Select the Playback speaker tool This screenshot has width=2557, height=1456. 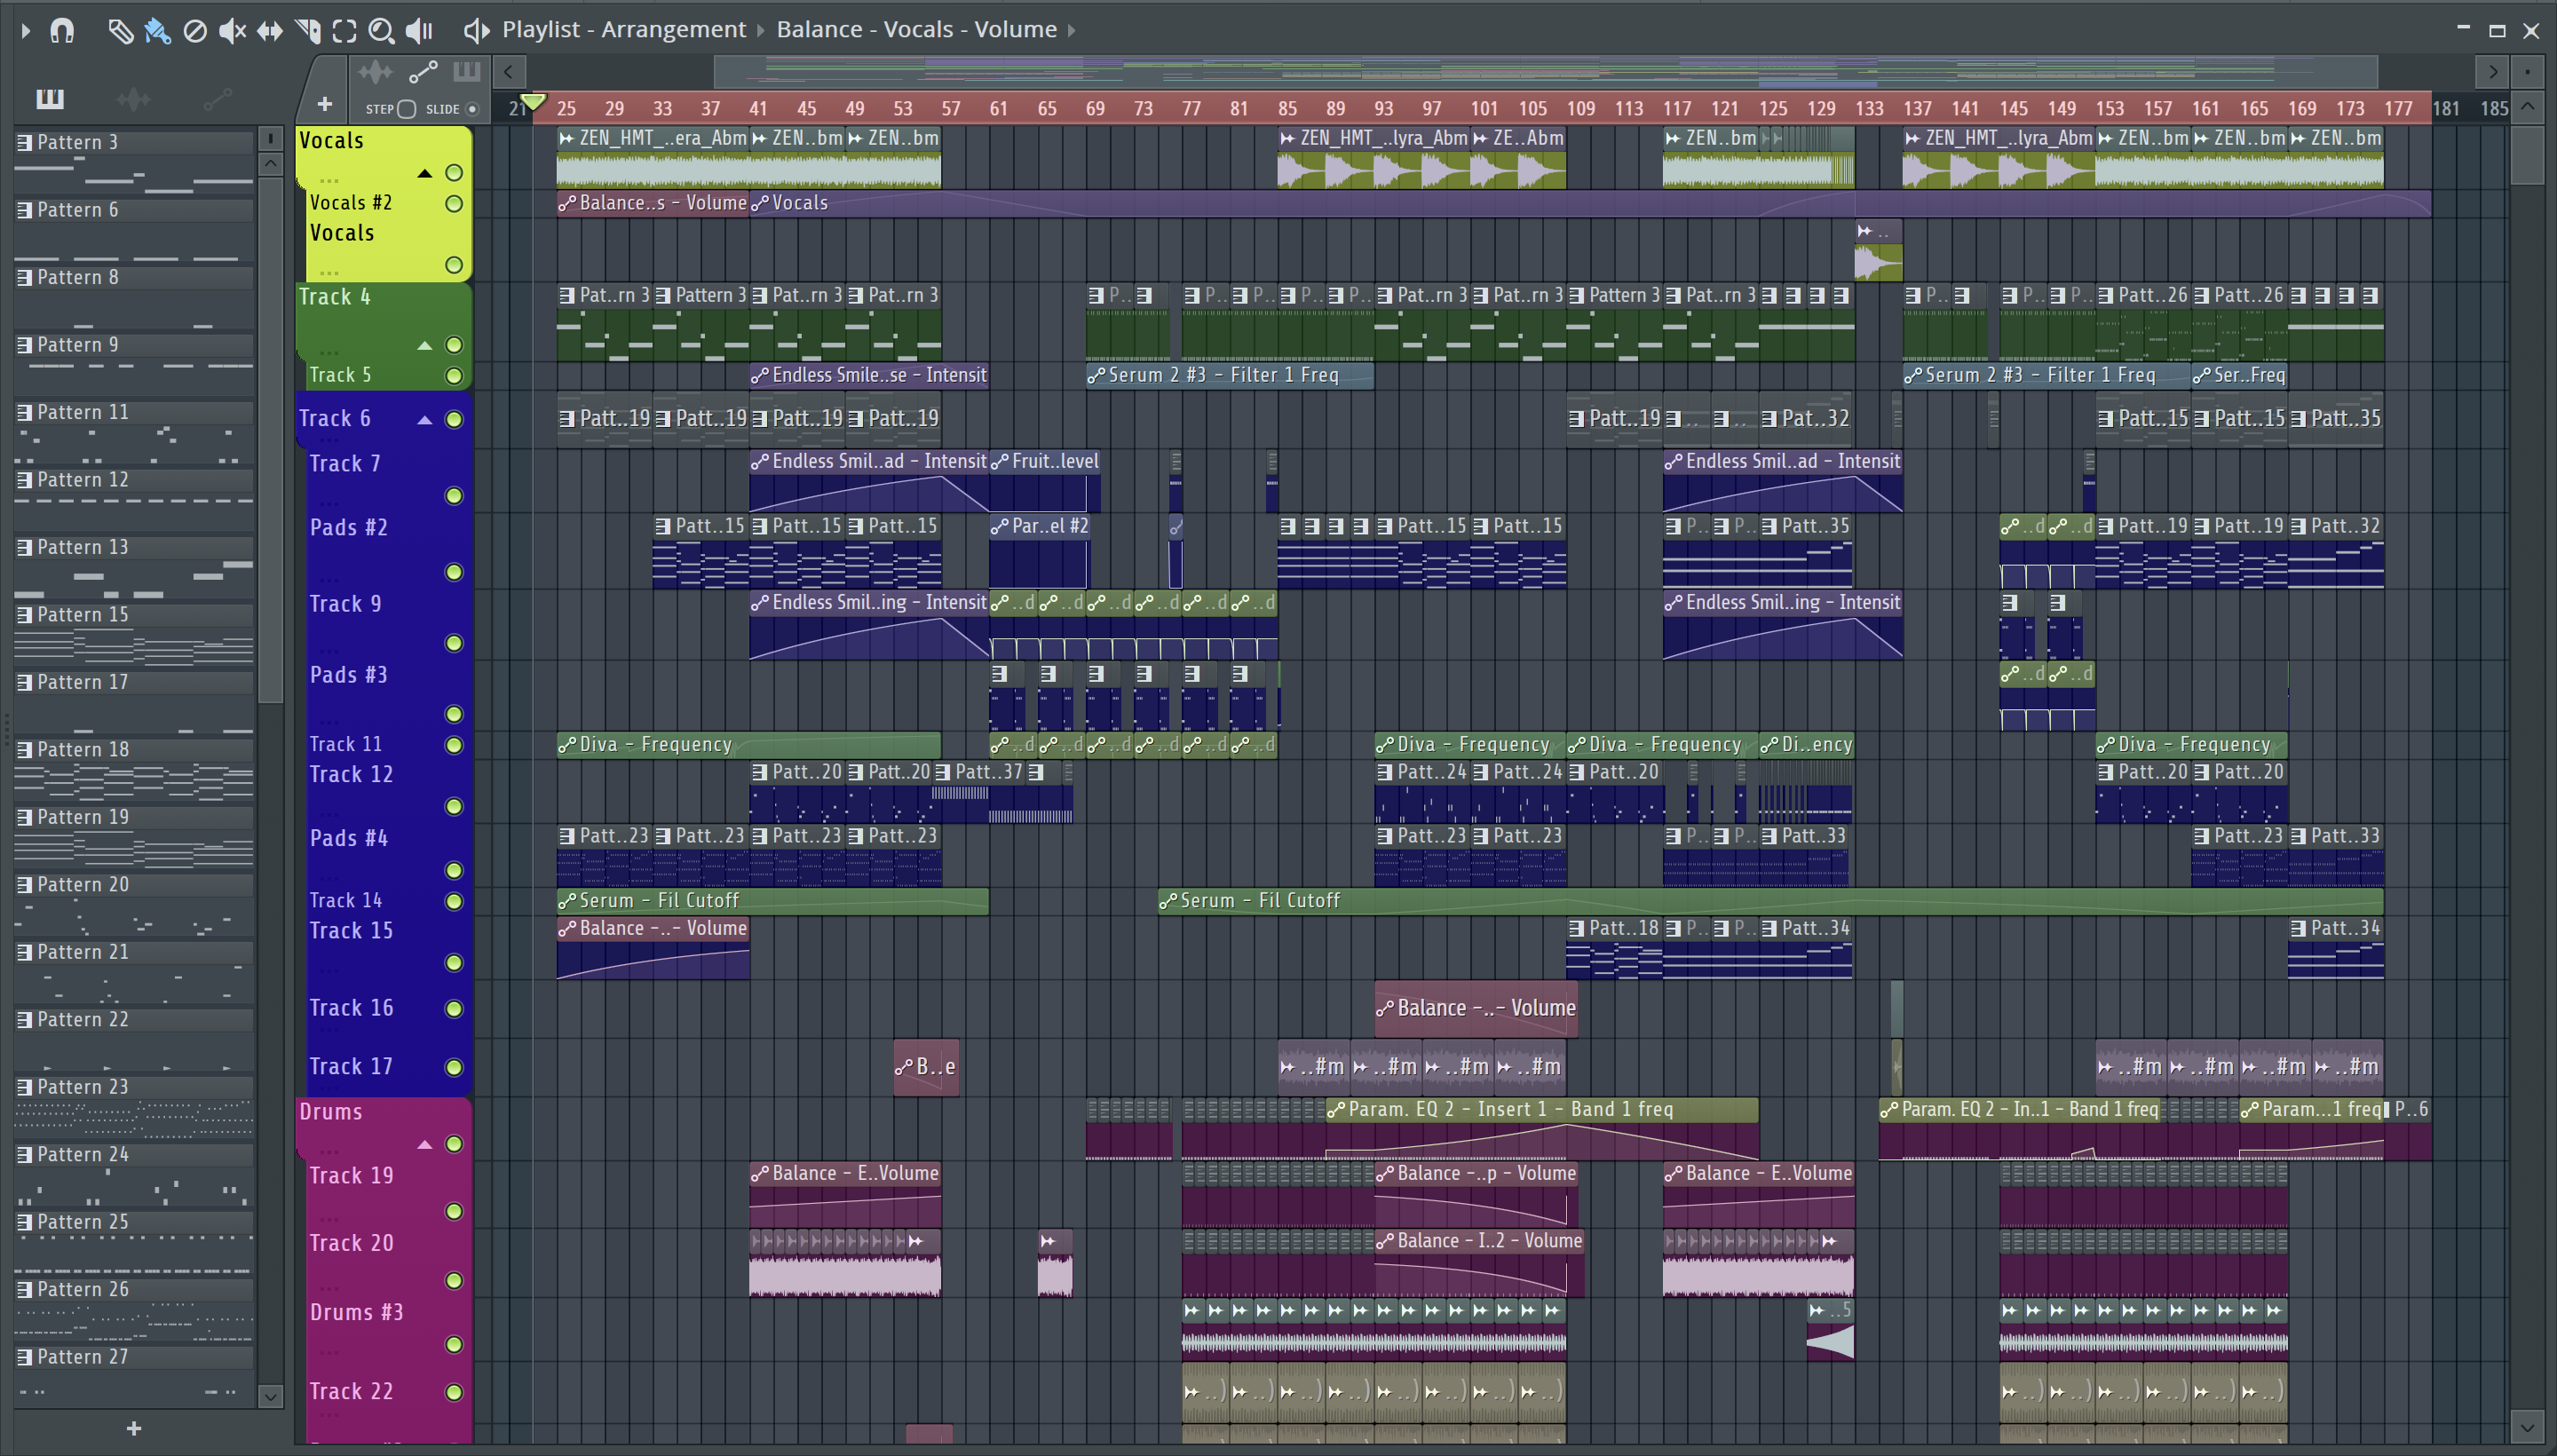pos(419,31)
